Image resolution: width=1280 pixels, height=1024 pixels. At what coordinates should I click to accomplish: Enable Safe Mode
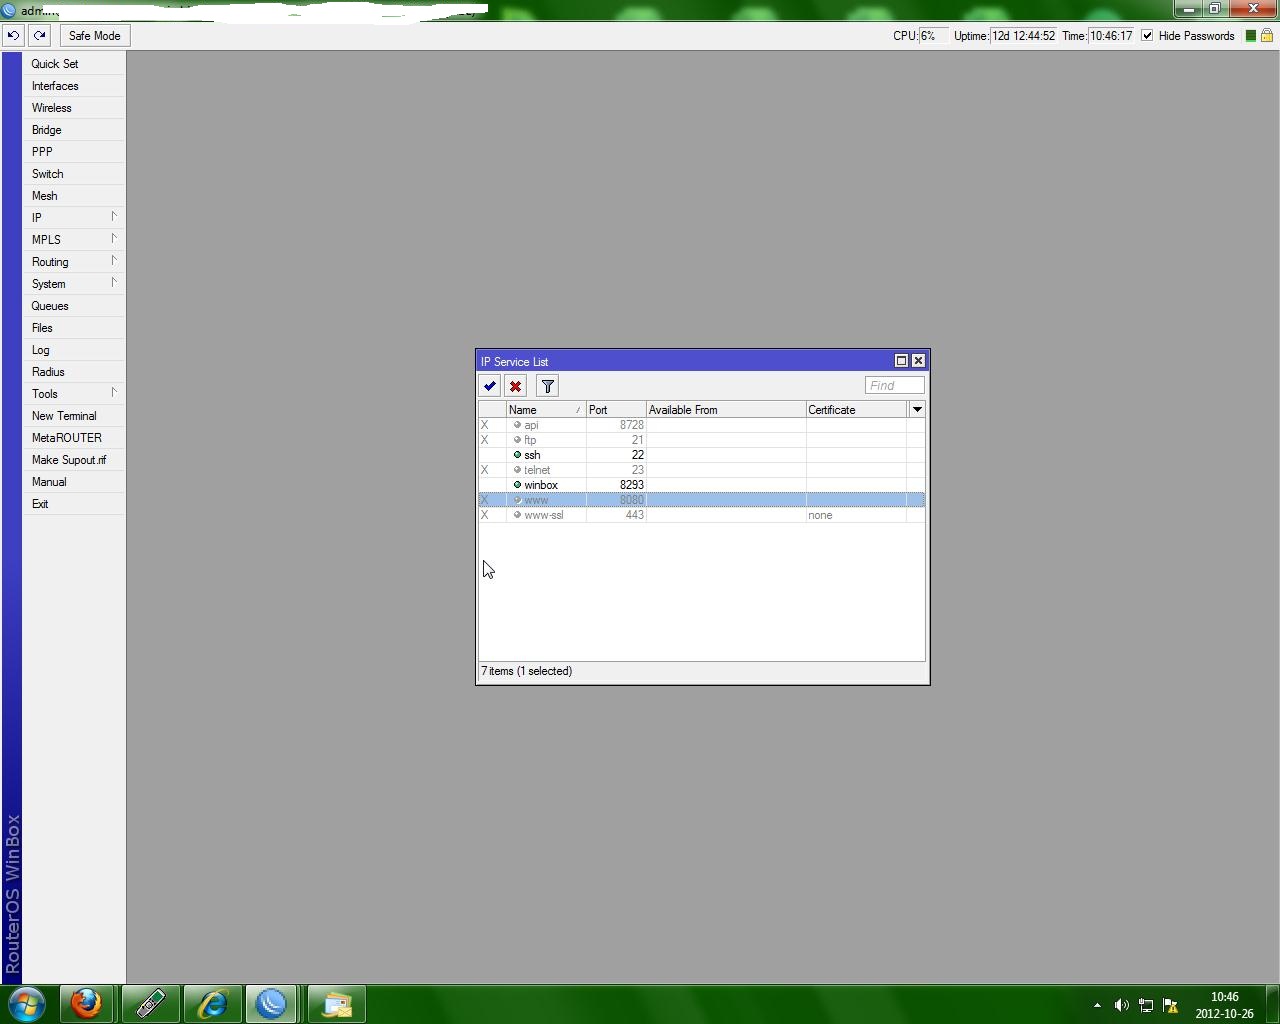pyautogui.click(x=94, y=35)
